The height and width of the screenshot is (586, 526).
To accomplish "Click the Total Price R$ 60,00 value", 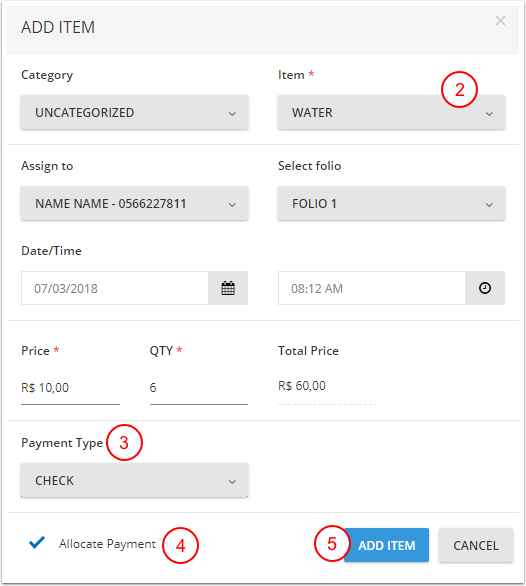I will coord(302,386).
